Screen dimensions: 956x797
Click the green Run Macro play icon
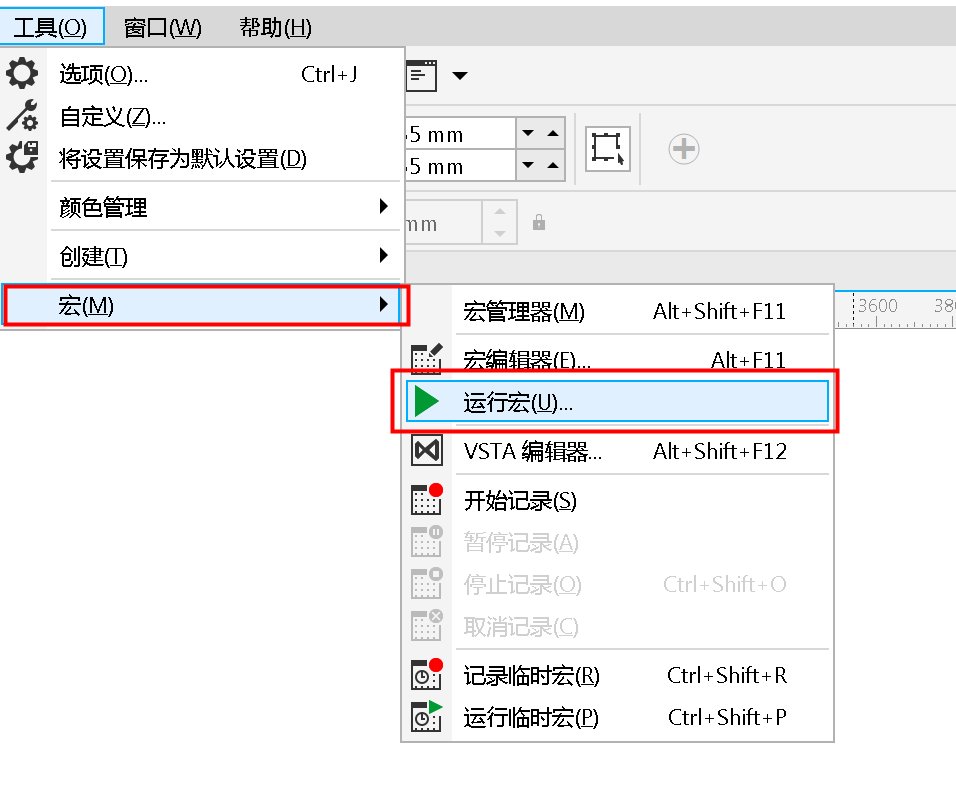(x=428, y=402)
